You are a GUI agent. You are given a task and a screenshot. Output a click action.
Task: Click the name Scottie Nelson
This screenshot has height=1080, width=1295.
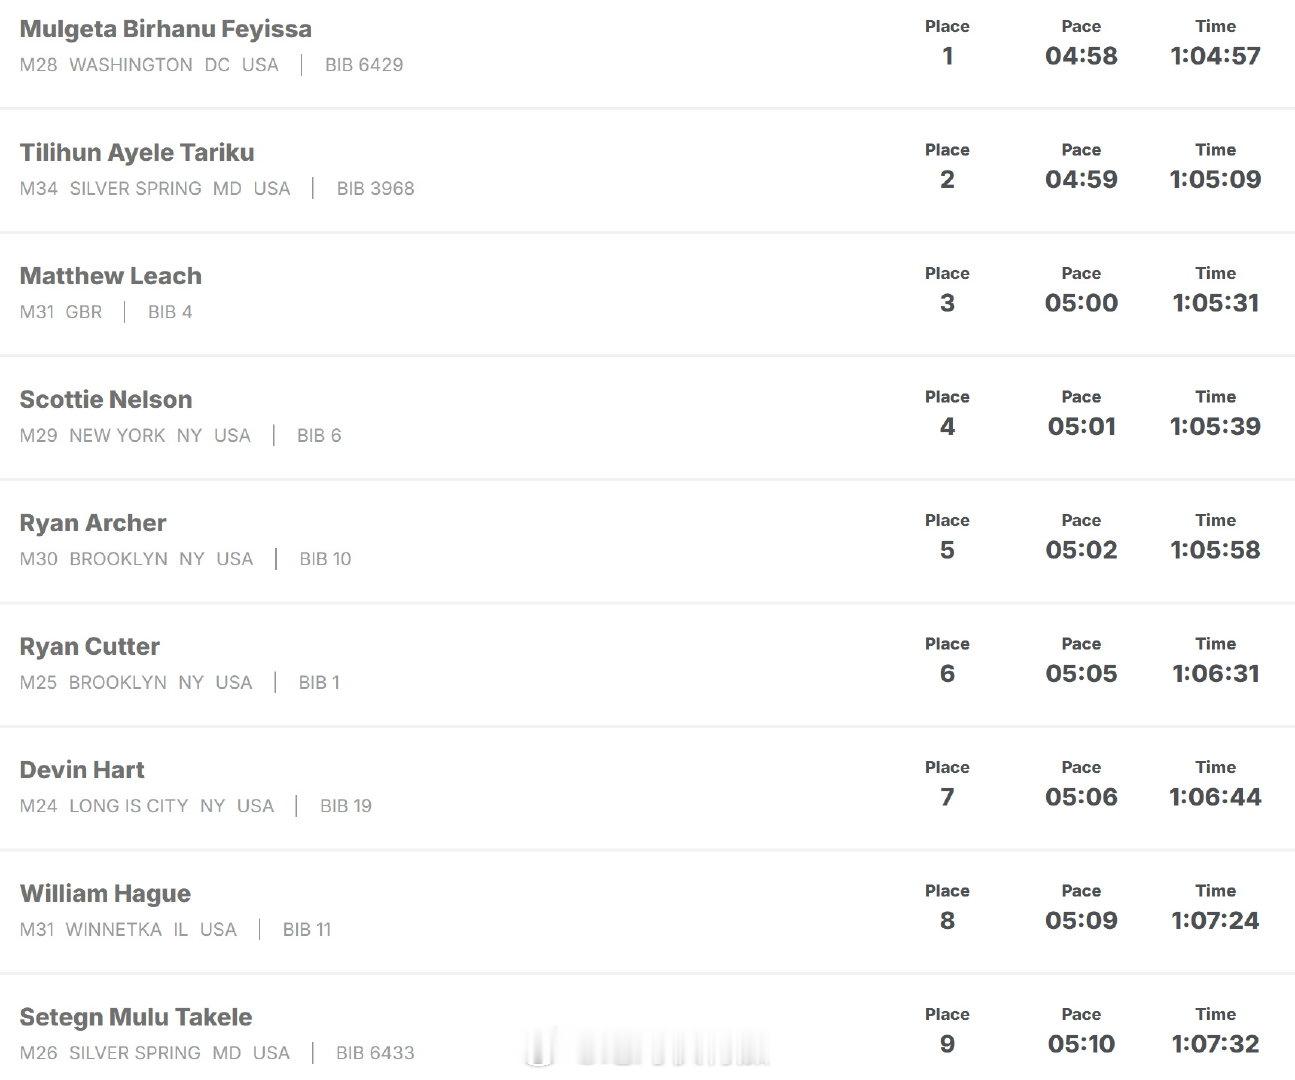point(106,400)
